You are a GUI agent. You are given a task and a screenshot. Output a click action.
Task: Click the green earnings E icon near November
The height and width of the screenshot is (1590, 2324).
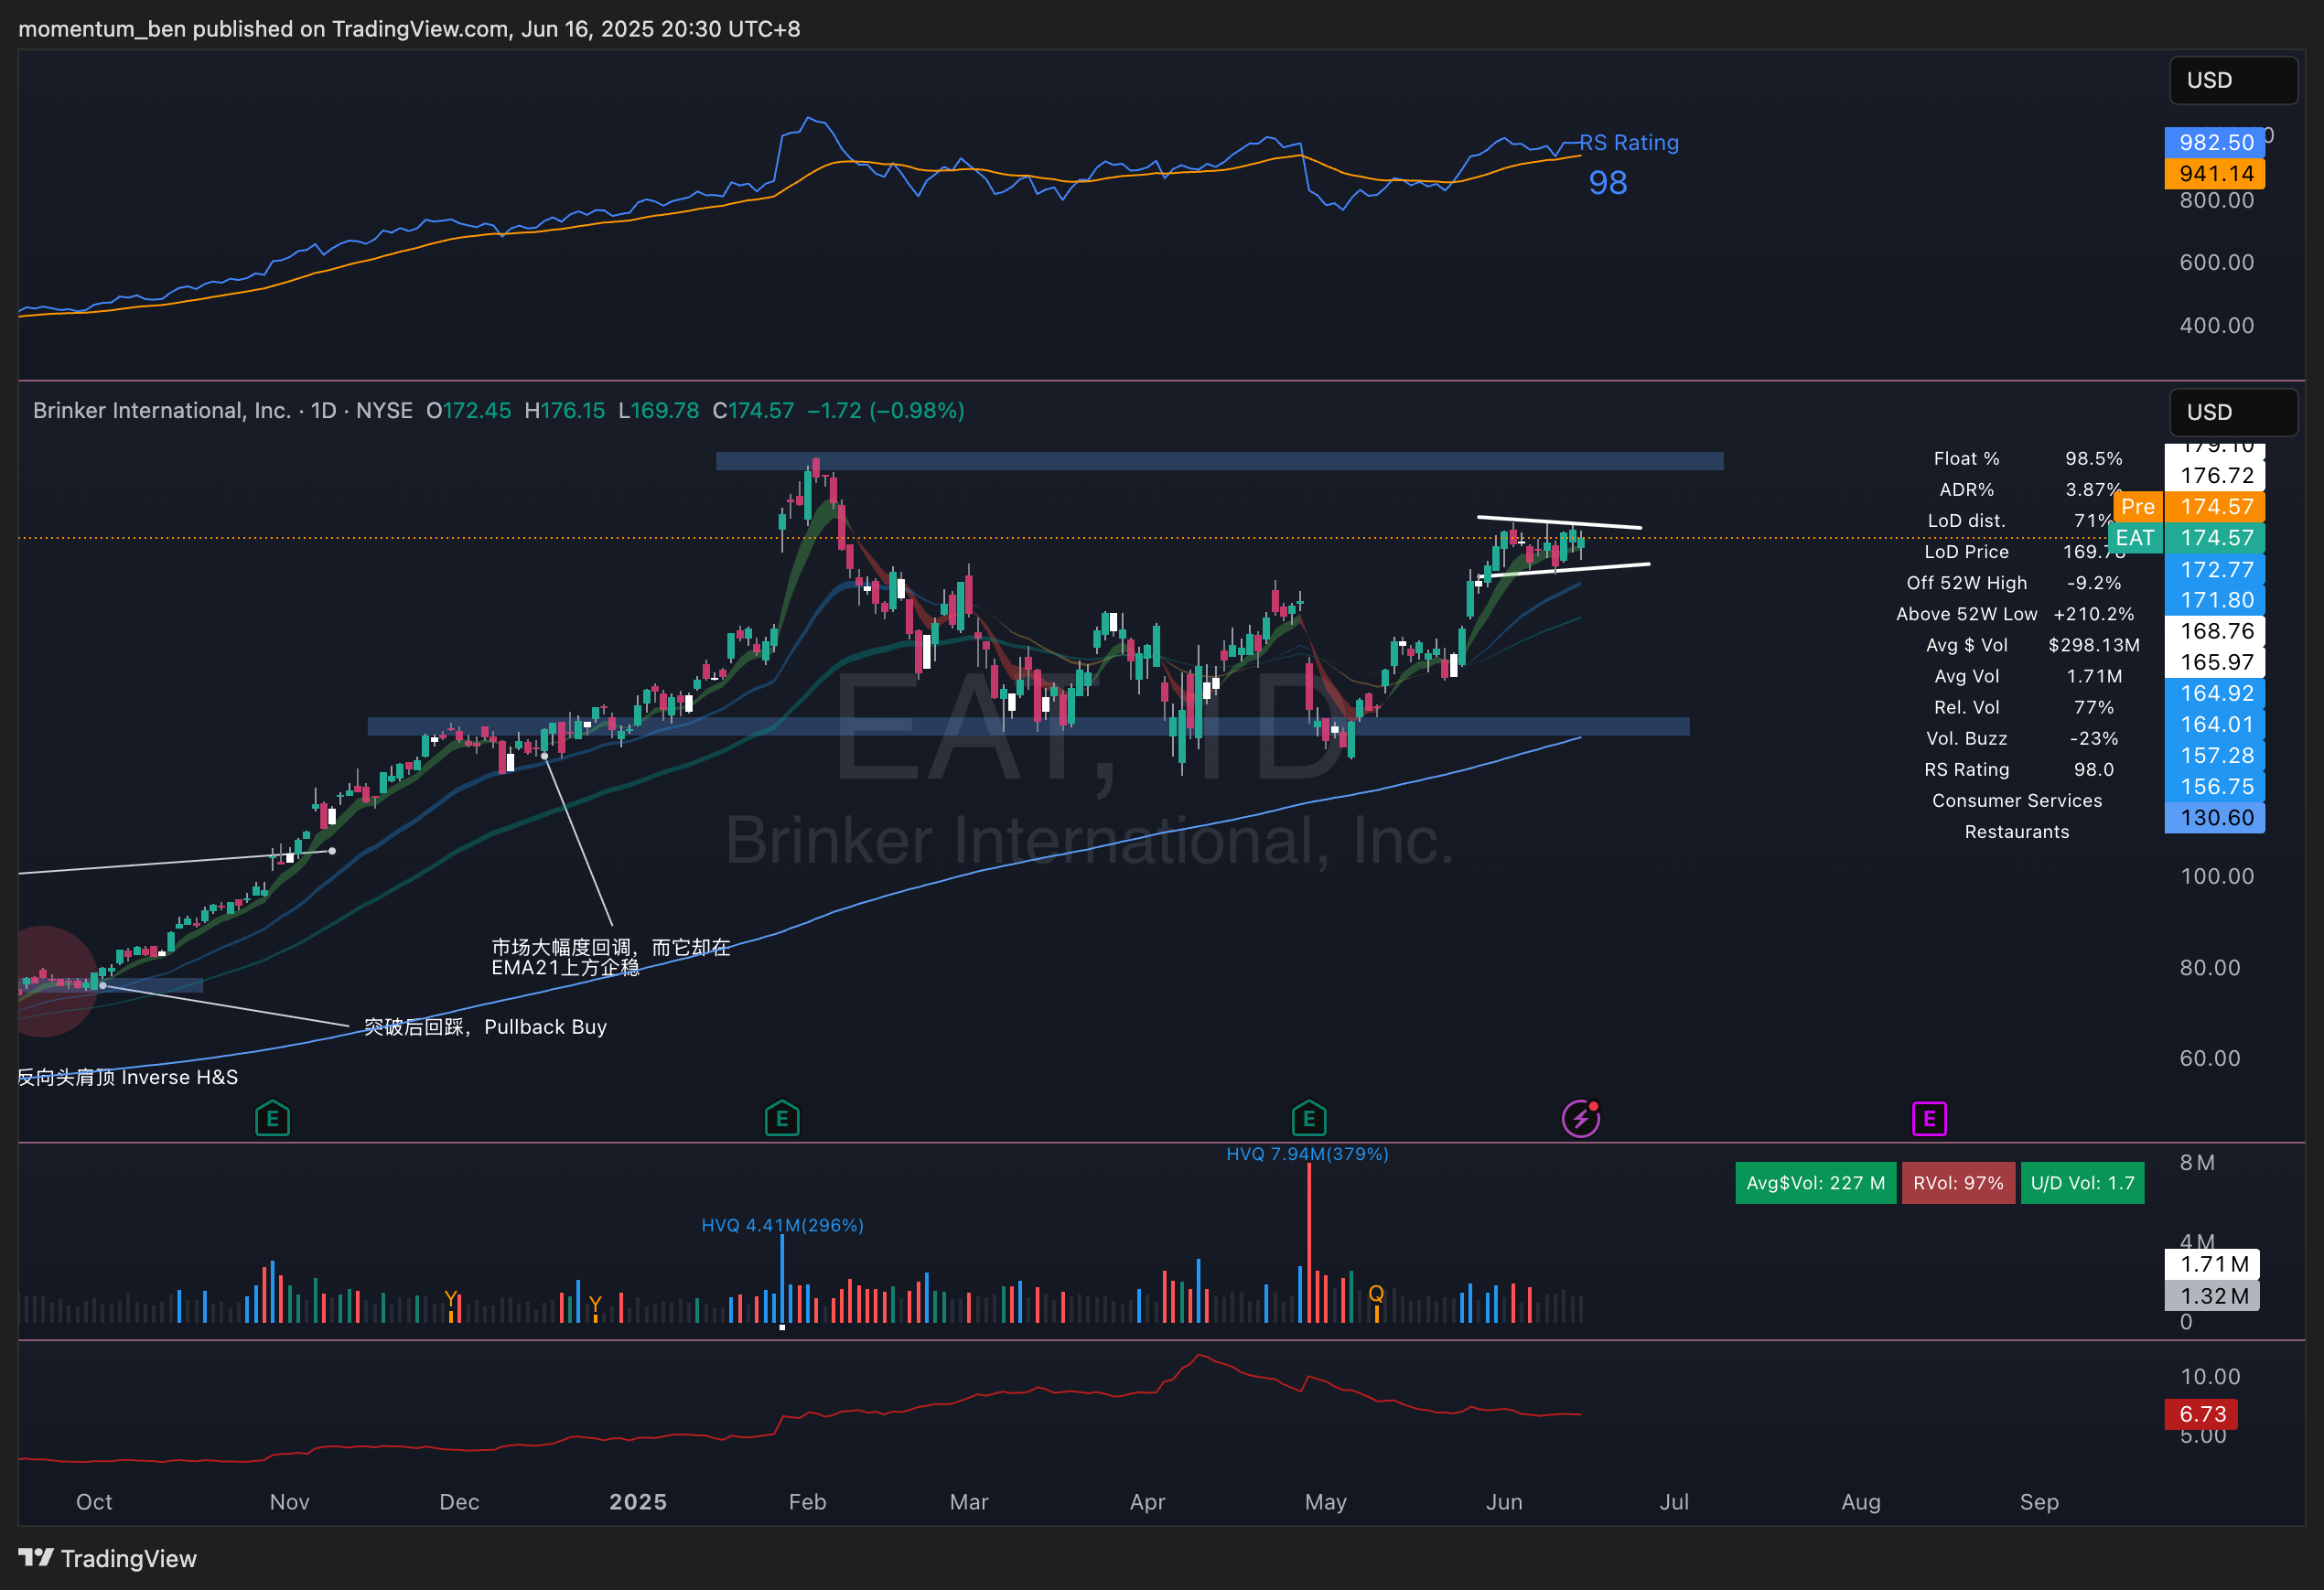pyautogui.click(x=272, y=1118)
